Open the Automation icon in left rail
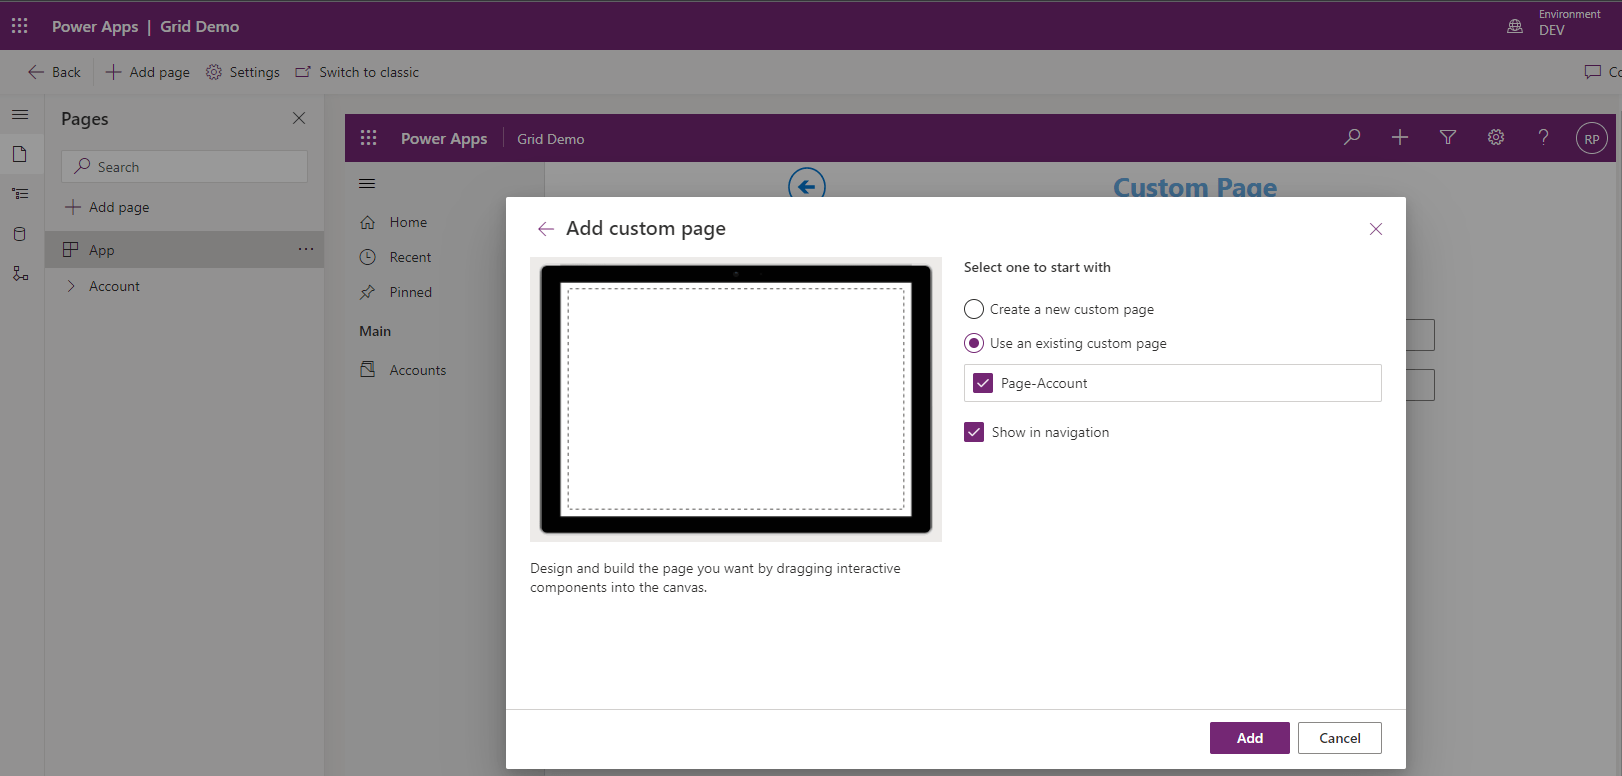This screenshot has width=1622, height=776. (20, 273)
